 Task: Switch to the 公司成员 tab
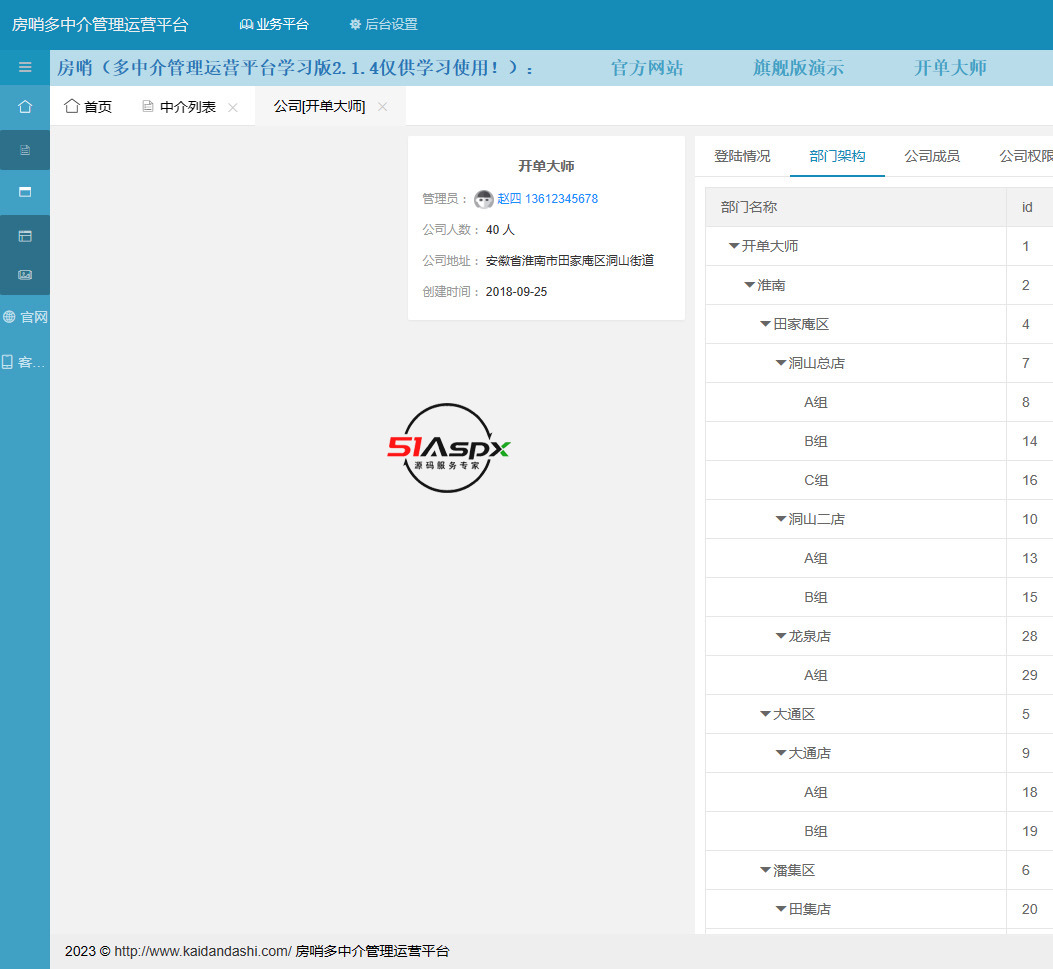932,156
